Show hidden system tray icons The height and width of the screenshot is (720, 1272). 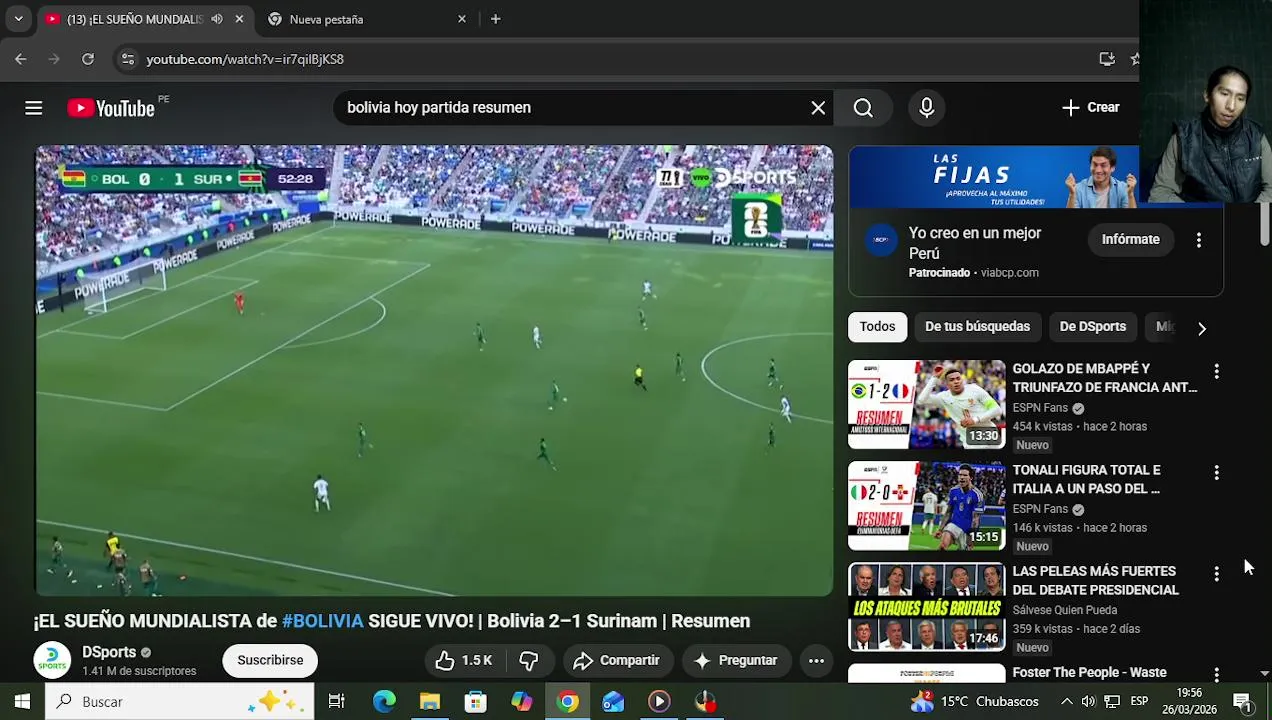point(1066,702)
